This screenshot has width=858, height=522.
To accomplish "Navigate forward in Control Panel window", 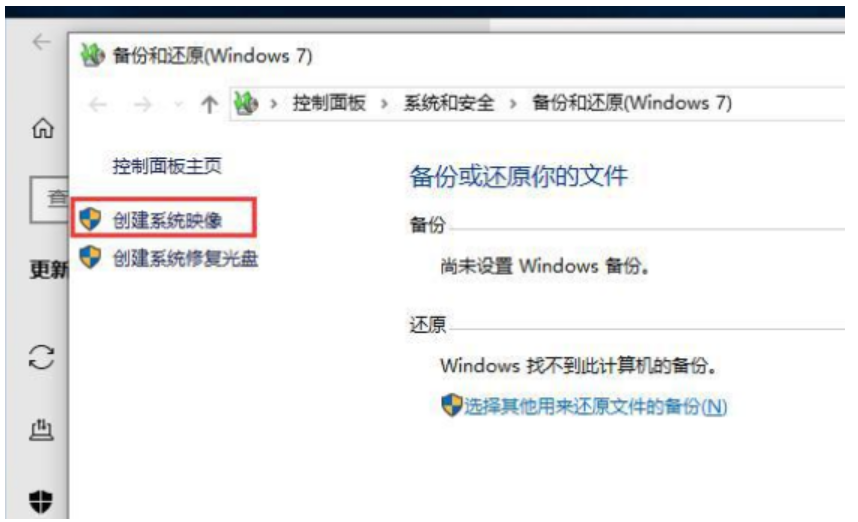I will coord(143,104).
